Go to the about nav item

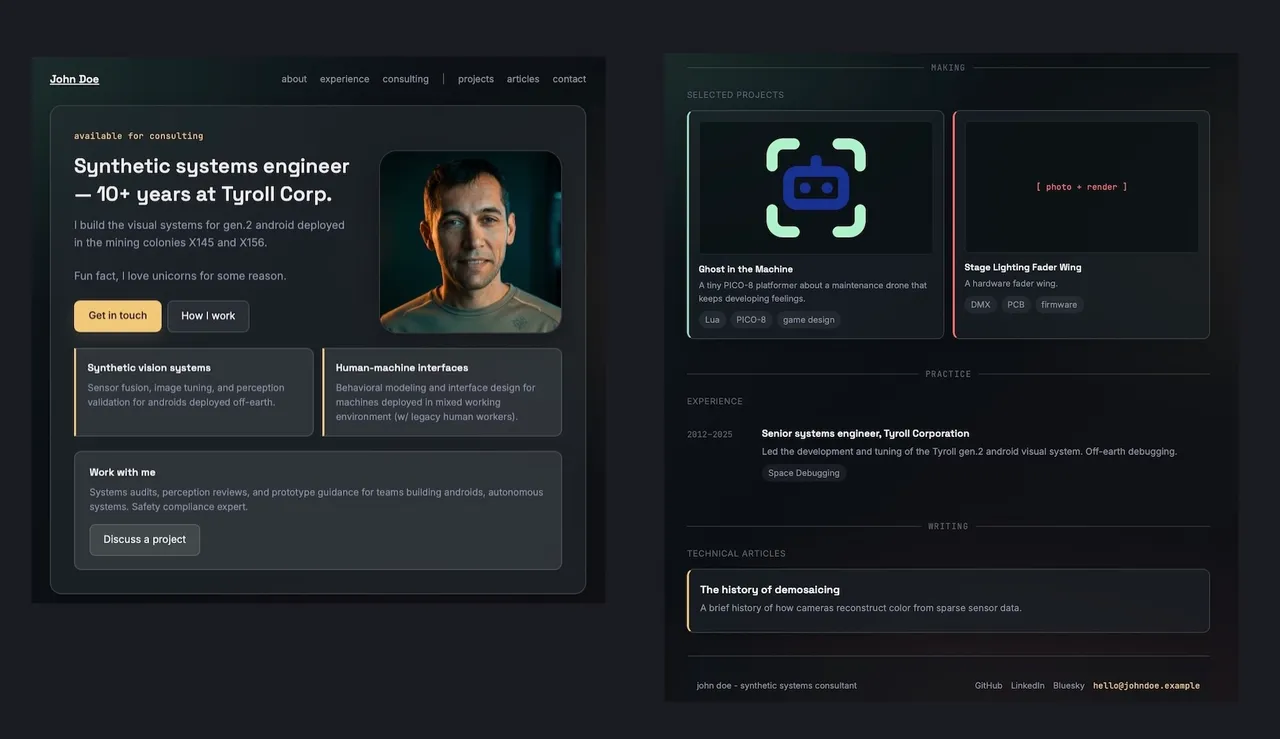pyautogui.click(x=294, y=79)
